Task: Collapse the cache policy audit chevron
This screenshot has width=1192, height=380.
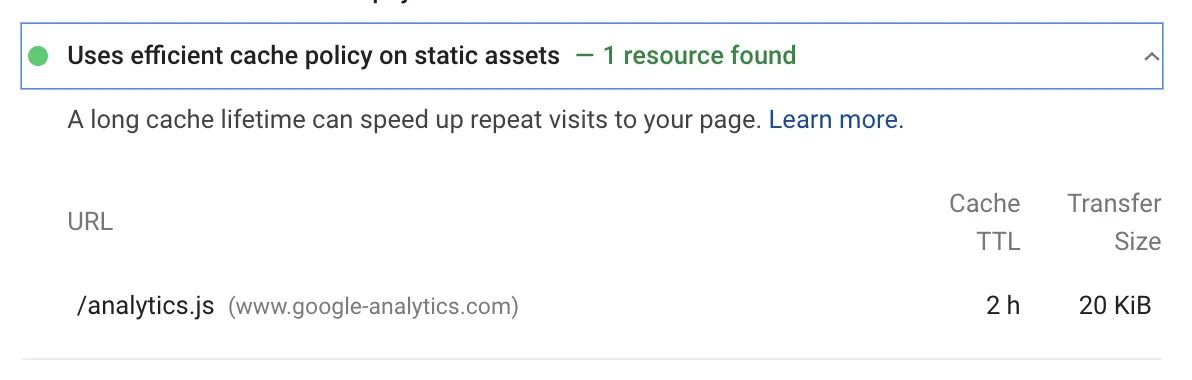Action: [x=1152, y=56]
